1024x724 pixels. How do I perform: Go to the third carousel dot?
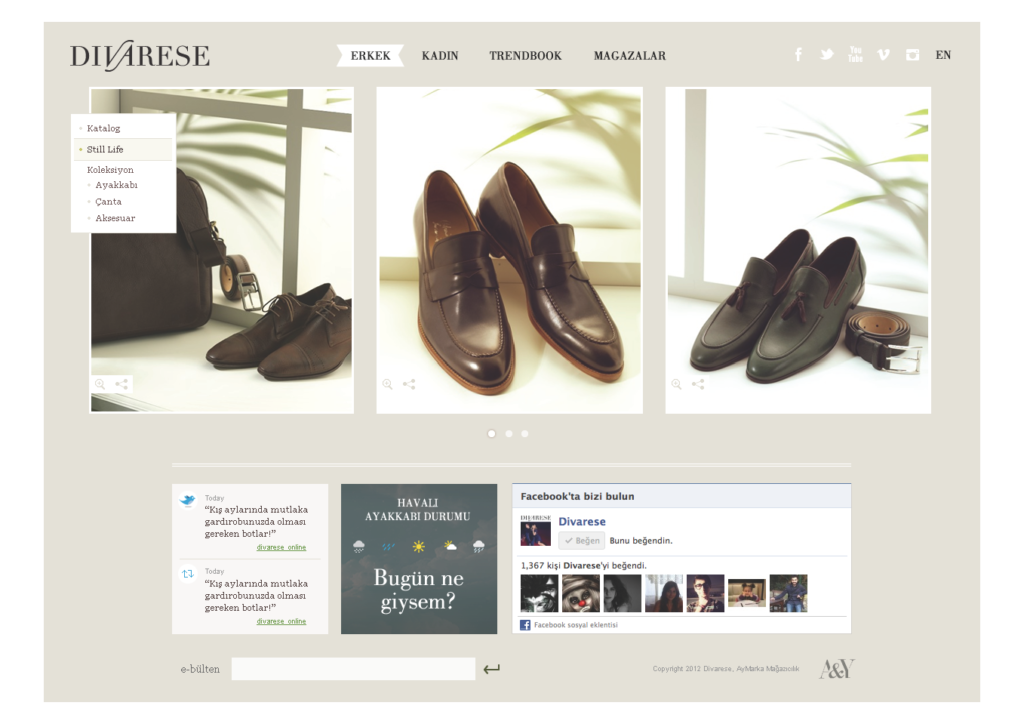[x=525, y=434]
